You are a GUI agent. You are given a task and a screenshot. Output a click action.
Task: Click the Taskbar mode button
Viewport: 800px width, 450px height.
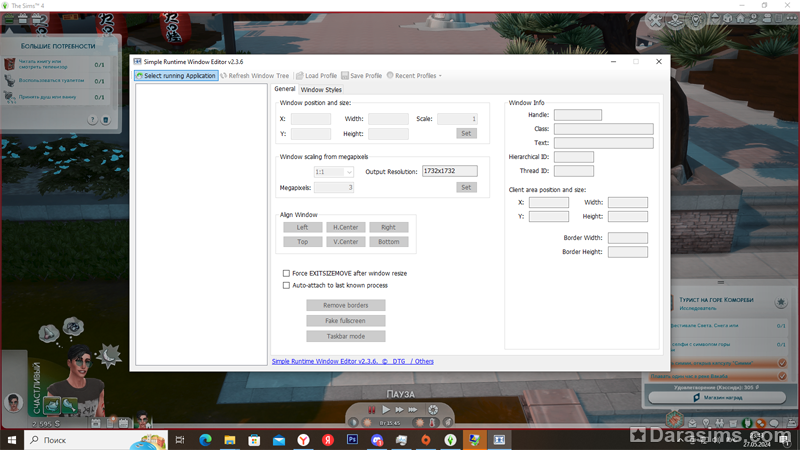(345, 336)
